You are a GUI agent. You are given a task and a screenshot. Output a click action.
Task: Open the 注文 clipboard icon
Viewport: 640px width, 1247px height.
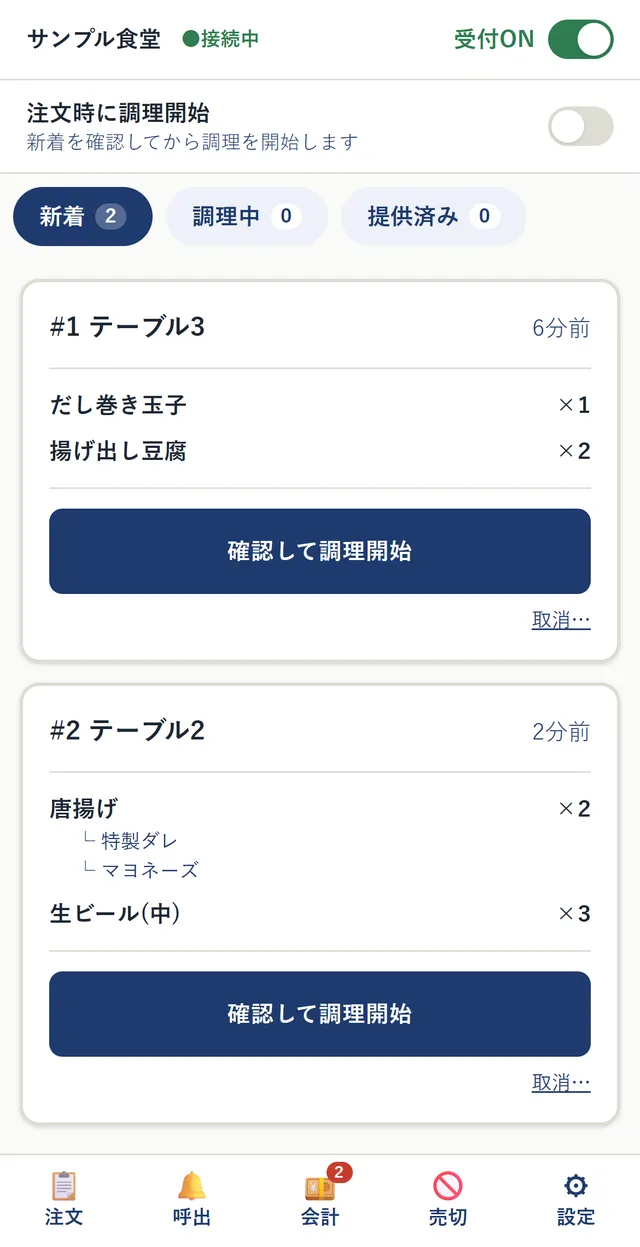click(64, 1186)
